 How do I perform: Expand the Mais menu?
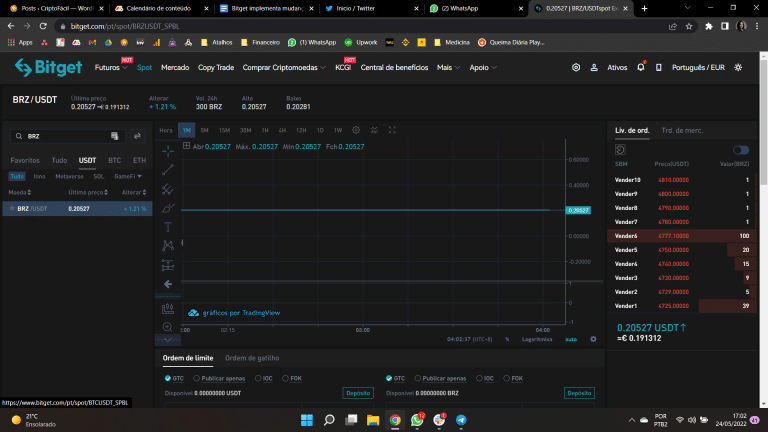[x=448, y=68]
